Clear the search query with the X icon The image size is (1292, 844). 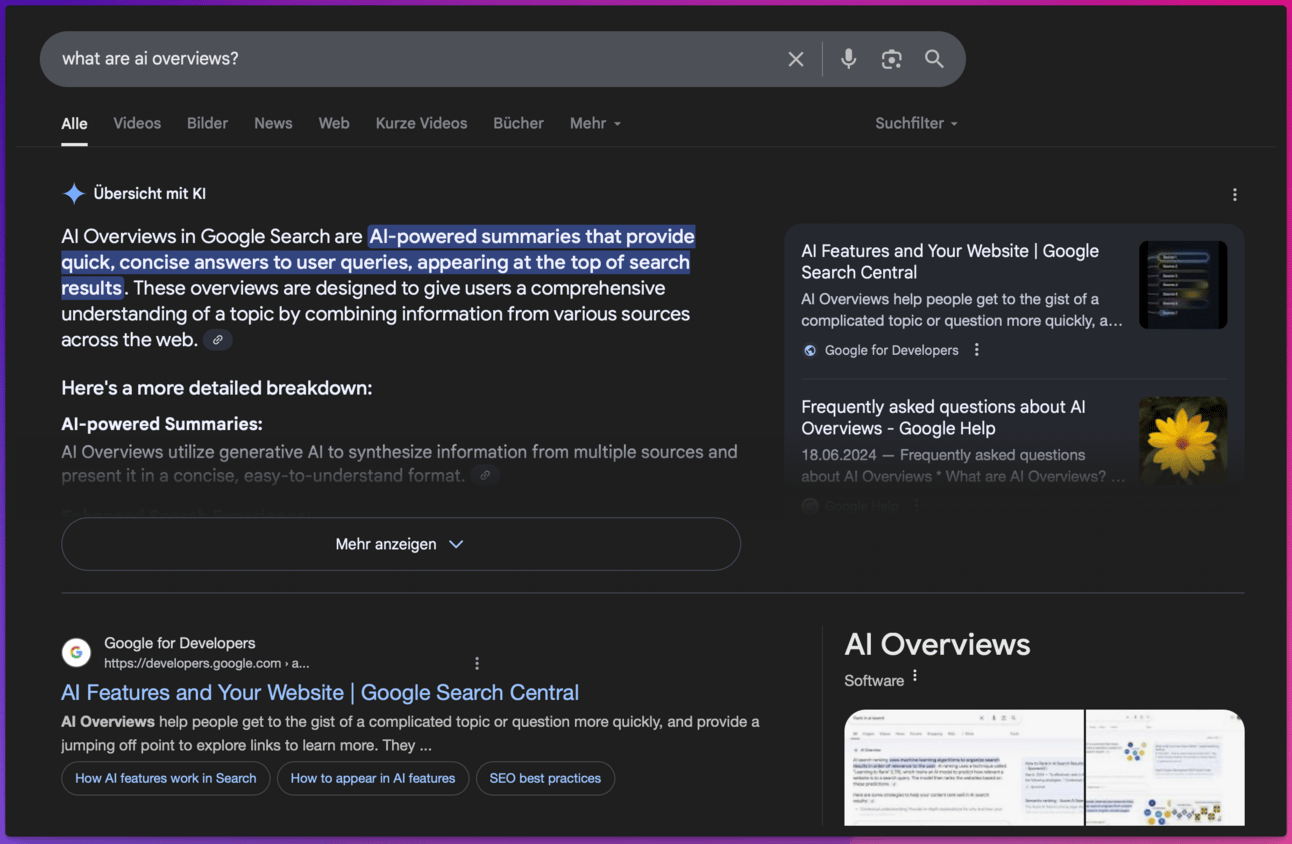pyautogui.click(x=796, y=59)
